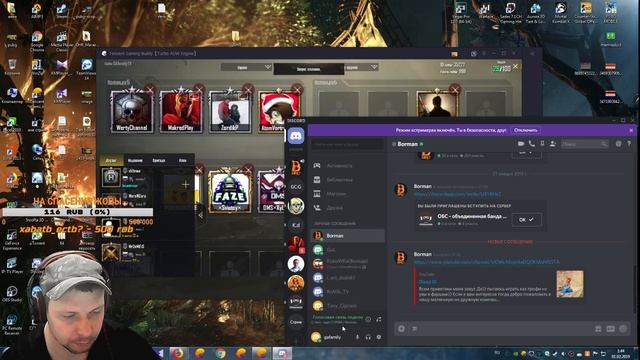Open Discord user settings gear
640x360 pixels.
pyautogui.click(x=379, y=337)
